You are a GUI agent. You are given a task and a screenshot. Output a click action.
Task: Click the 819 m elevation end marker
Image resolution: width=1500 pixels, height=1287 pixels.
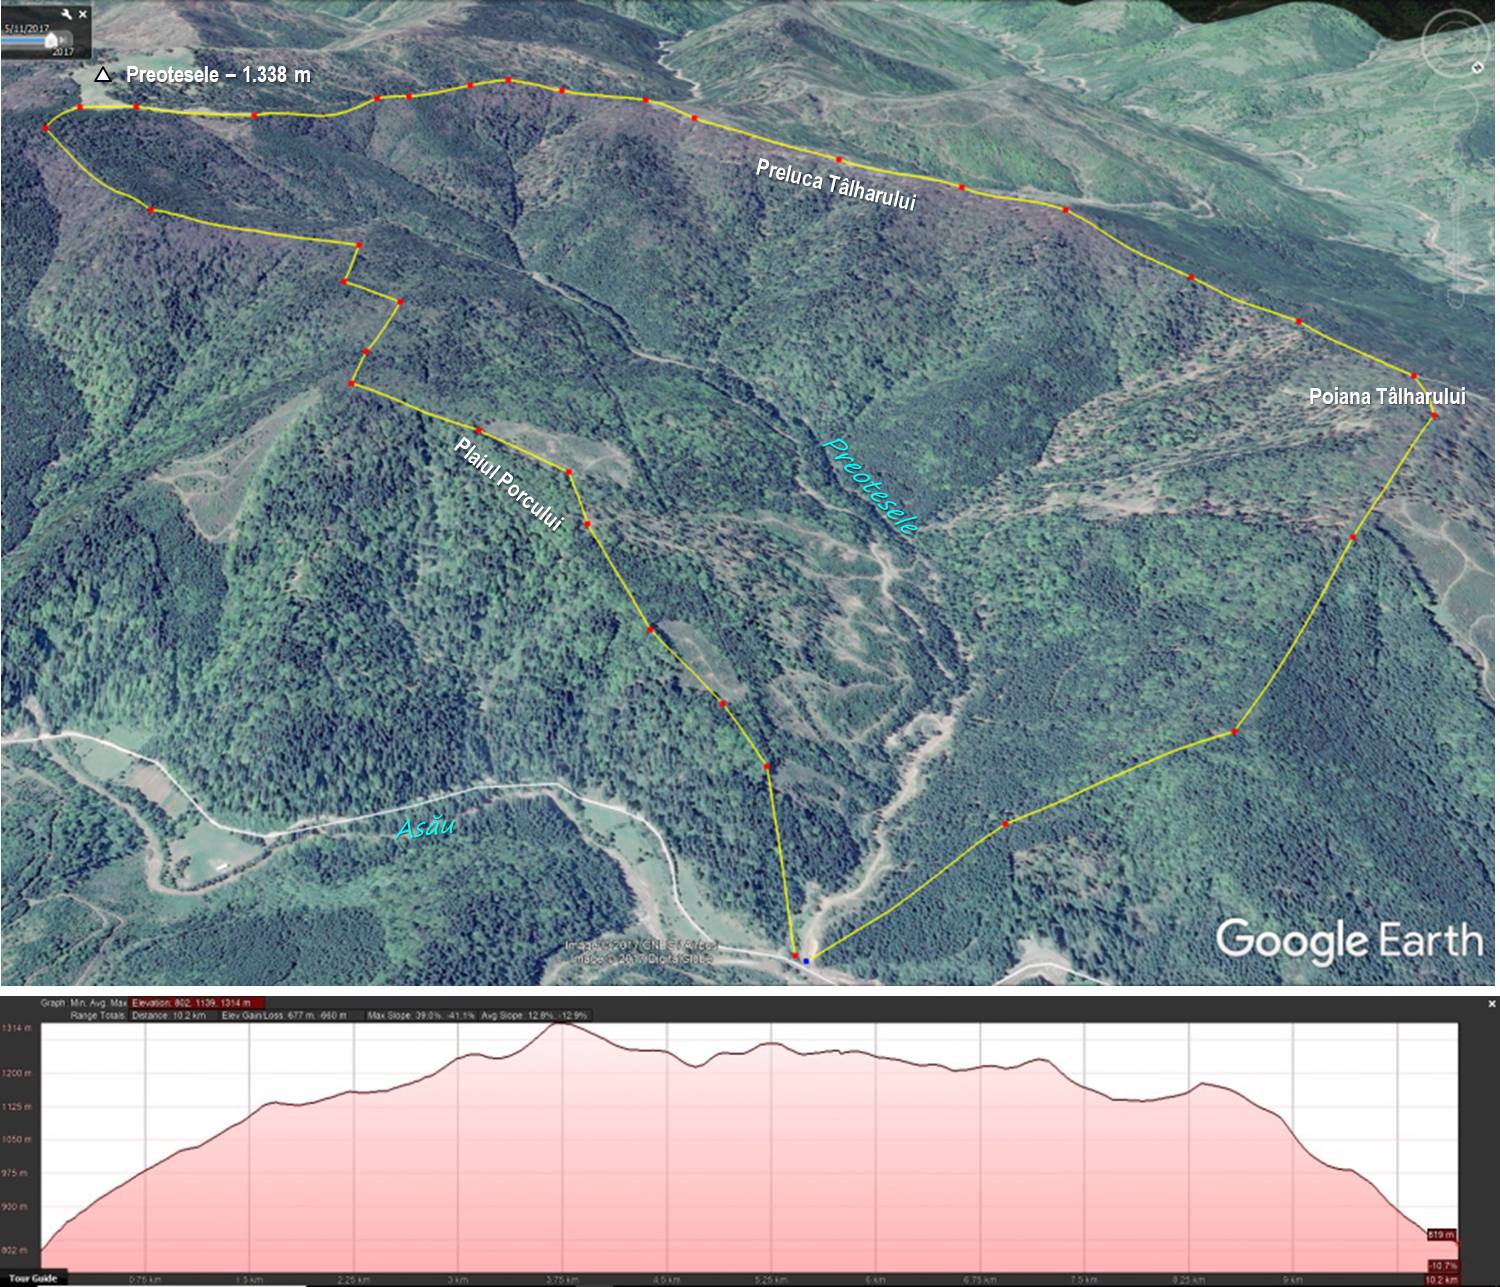[x=1441, y=1234]
